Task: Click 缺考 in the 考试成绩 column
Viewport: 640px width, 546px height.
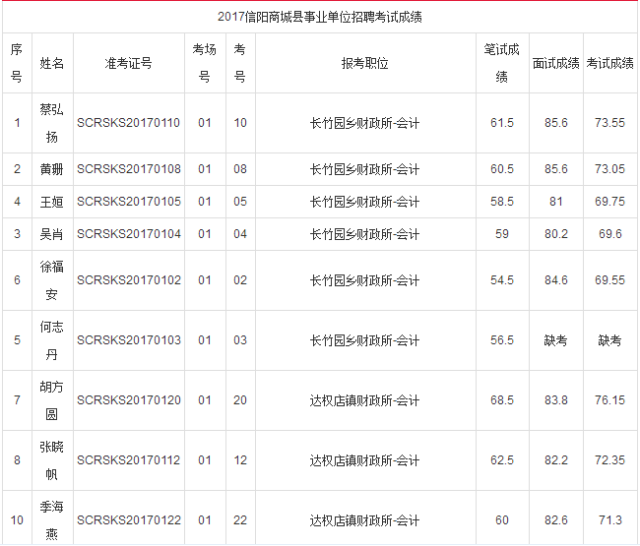Action: point(610,340)
